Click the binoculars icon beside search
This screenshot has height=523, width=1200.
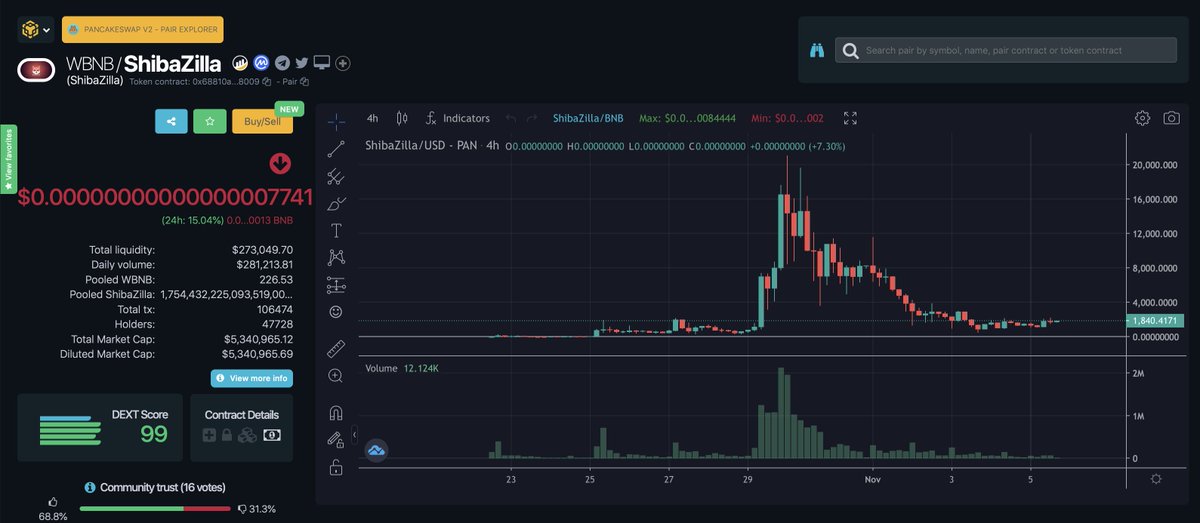(817, 50)
